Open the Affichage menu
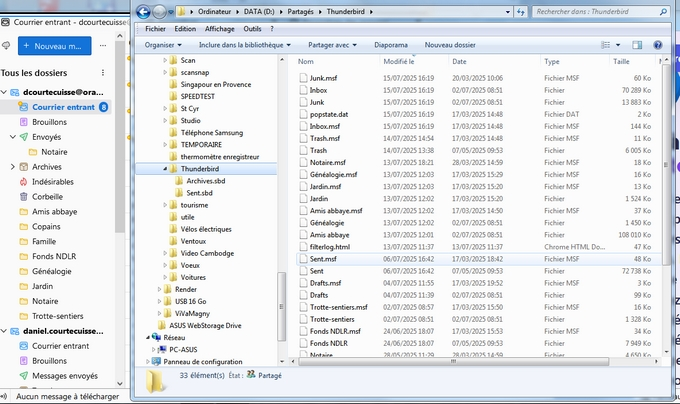The width and height of the screenshot is (680, 404). coord(219,29)
